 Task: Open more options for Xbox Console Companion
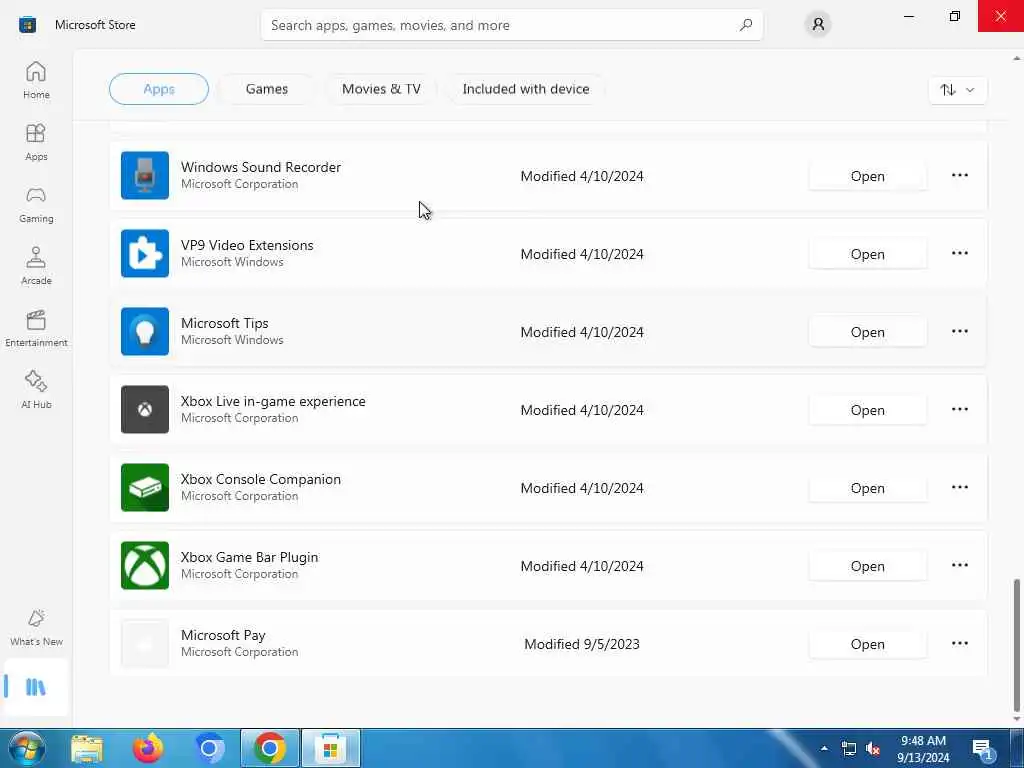pyautogui.click(x=959, y=487)
